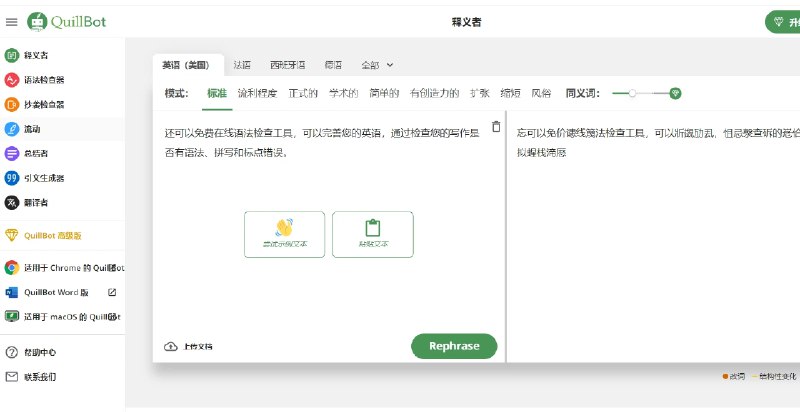Select the 简单的 mode
This screenshot has height=412, width=800.
click(x=384, y=93)
